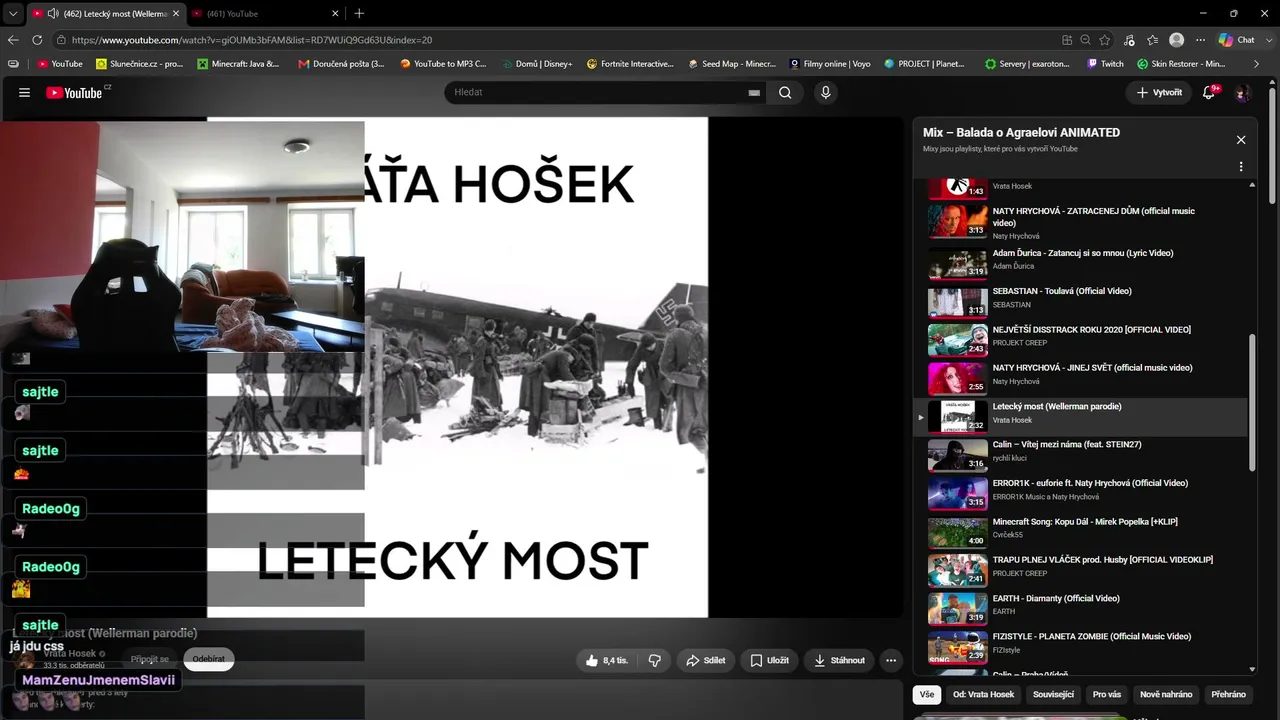Open the browser profile icon

(1177, 40)
